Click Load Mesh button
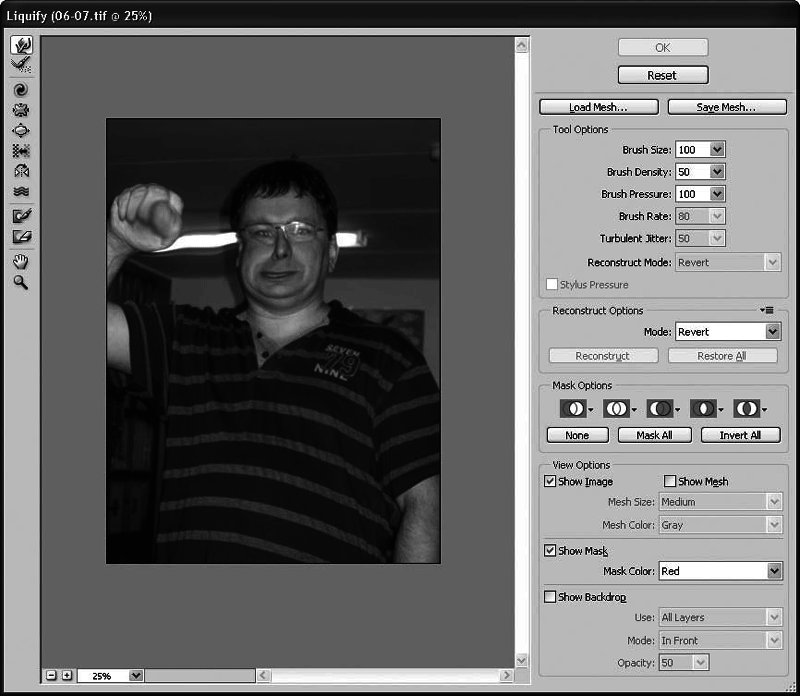This screenshot has width=800, height=696. 598,107
